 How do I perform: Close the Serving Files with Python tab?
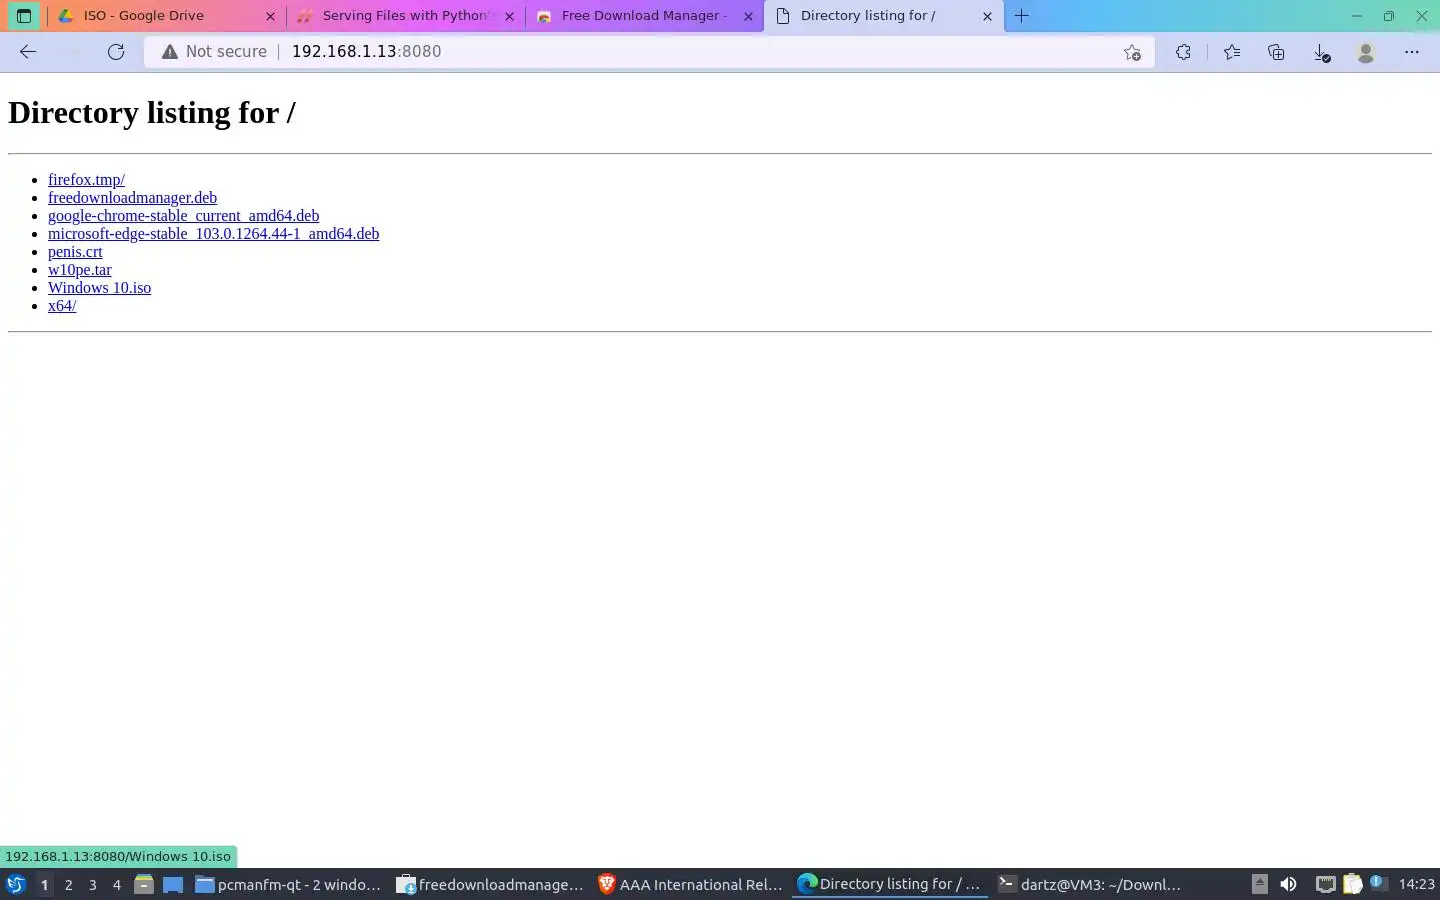tap(509, 16)
